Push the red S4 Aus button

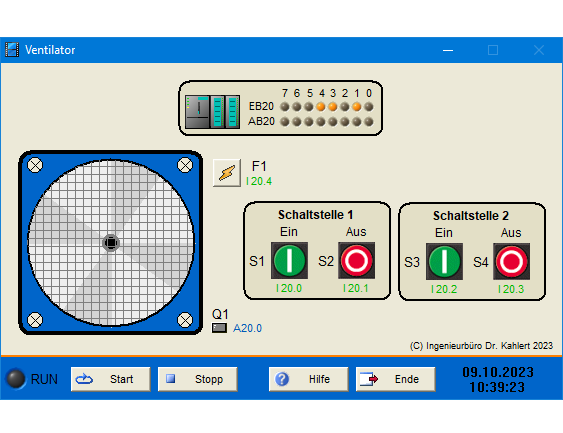[512, 261]
